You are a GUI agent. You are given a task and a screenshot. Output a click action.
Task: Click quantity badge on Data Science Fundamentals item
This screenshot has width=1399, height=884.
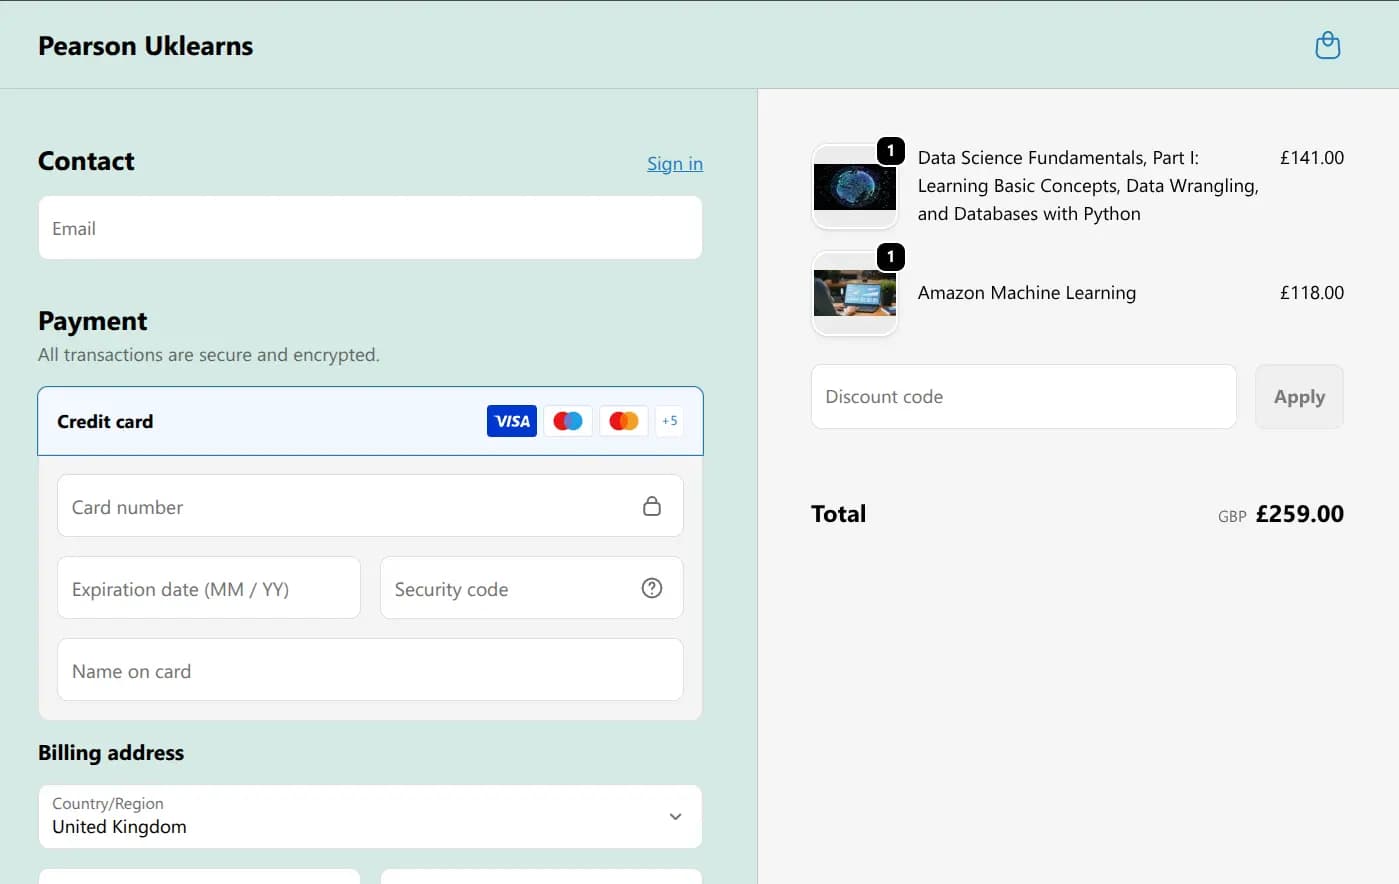click(891, 151)
